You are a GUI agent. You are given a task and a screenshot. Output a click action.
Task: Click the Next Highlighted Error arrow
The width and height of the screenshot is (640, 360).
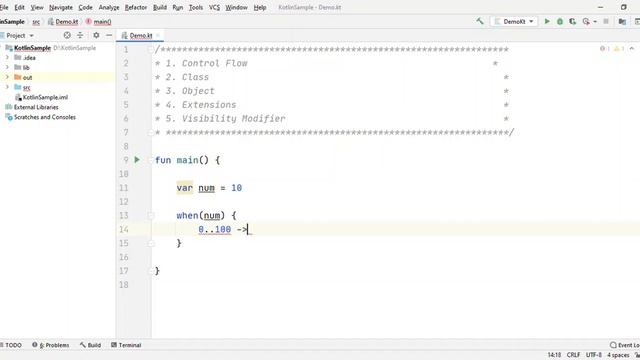(x=632, y=49)
